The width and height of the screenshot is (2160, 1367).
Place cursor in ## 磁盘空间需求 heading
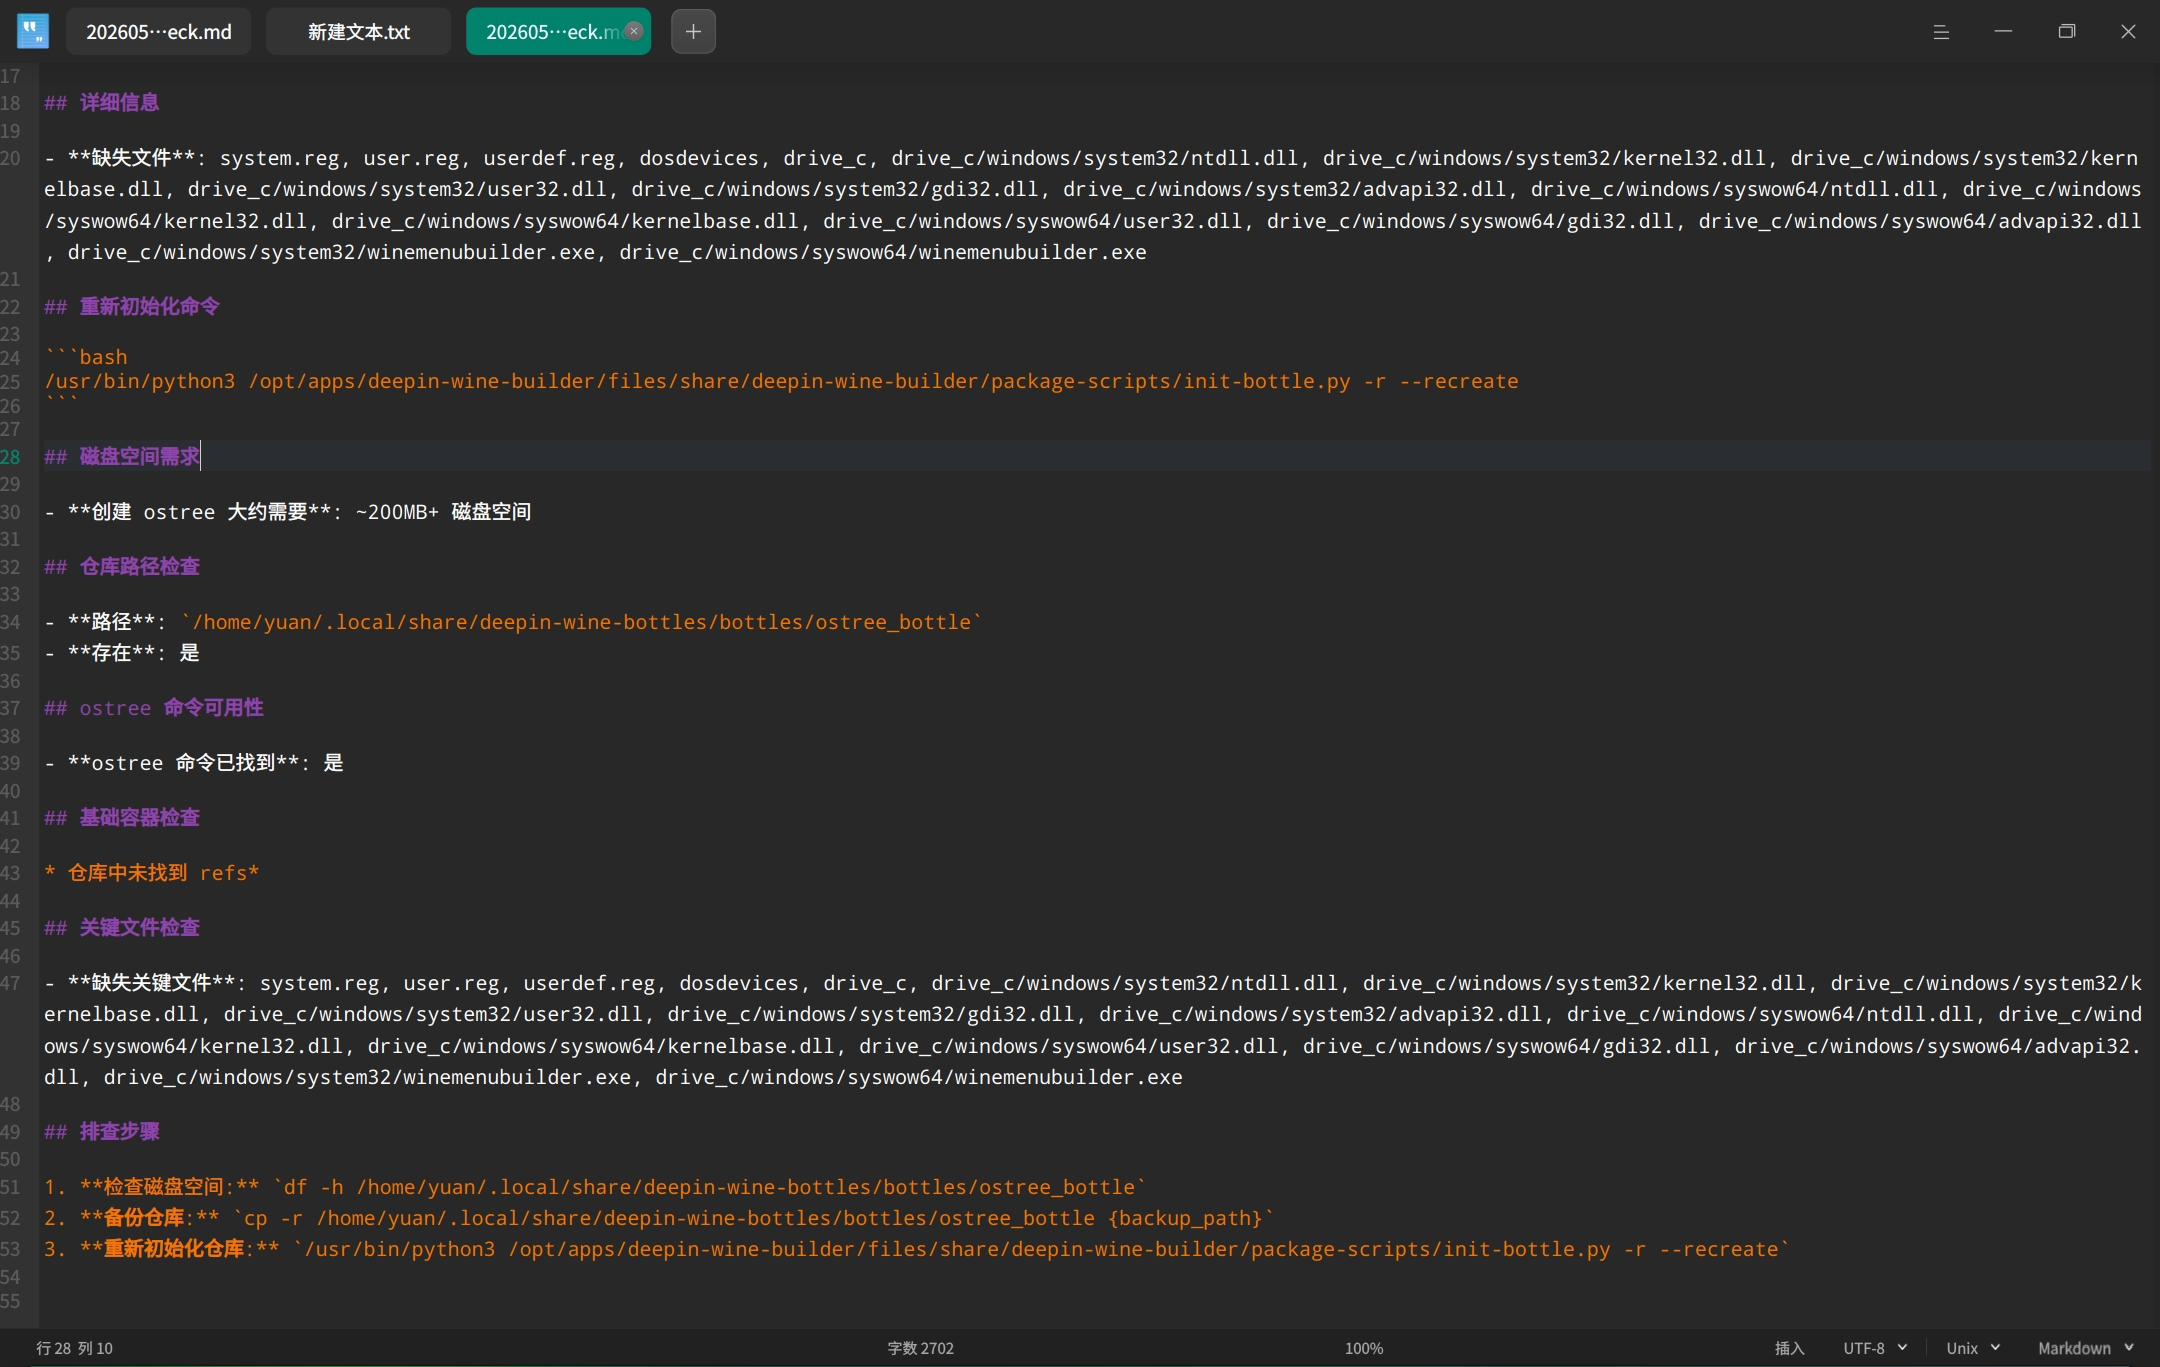(x=121, y=457)
